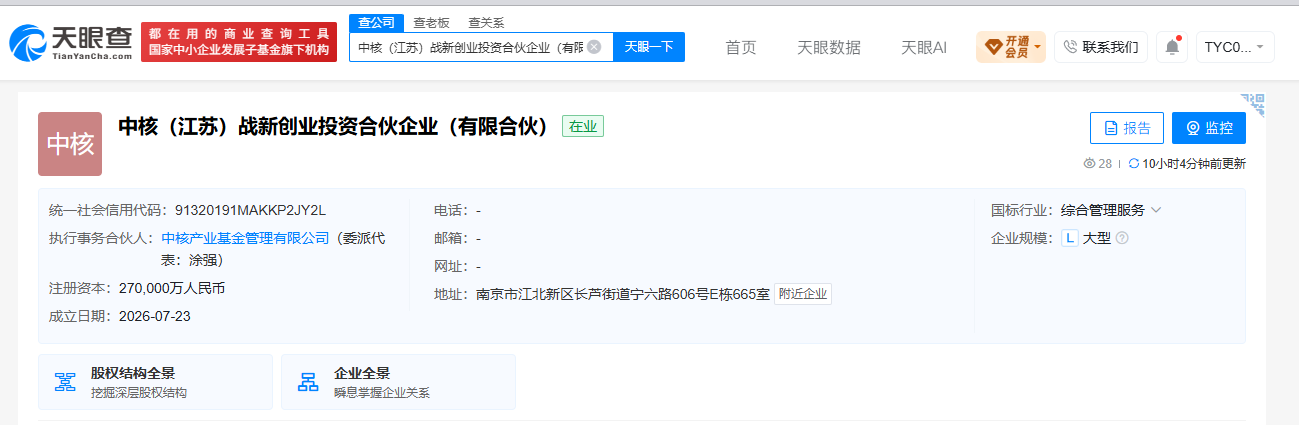
Task: Switch to the 查老板 search tab
Action: [x=433, y=23]
